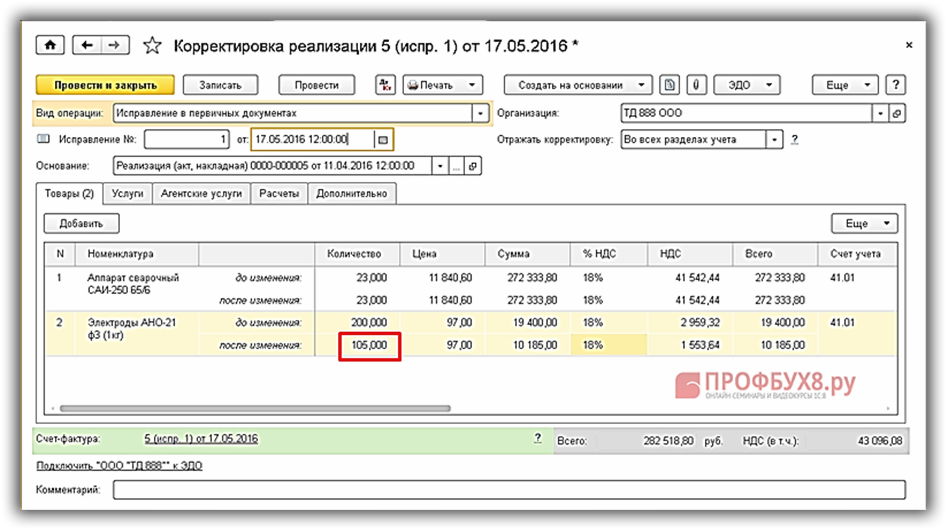Click the open icon next to Организация field
The height and width of the screenshot is (530, 947).
896,113
